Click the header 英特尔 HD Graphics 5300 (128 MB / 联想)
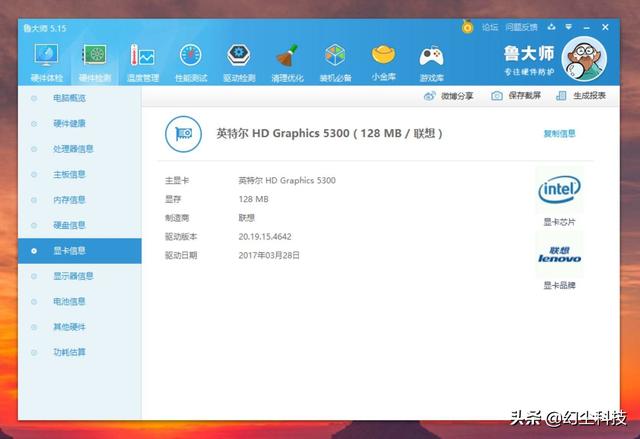Image resolution: width=640 pixels, height=439 pixels. pyautogui.click(x=329, y=133)
